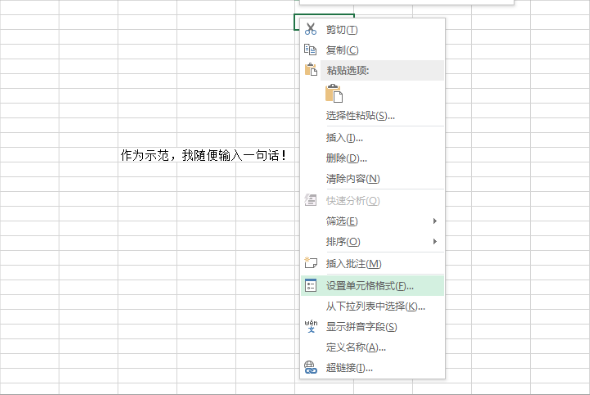590x395 pixels.
Task: Click the clipboard icon beside 粘贴选项
Action: pos(310,70)
